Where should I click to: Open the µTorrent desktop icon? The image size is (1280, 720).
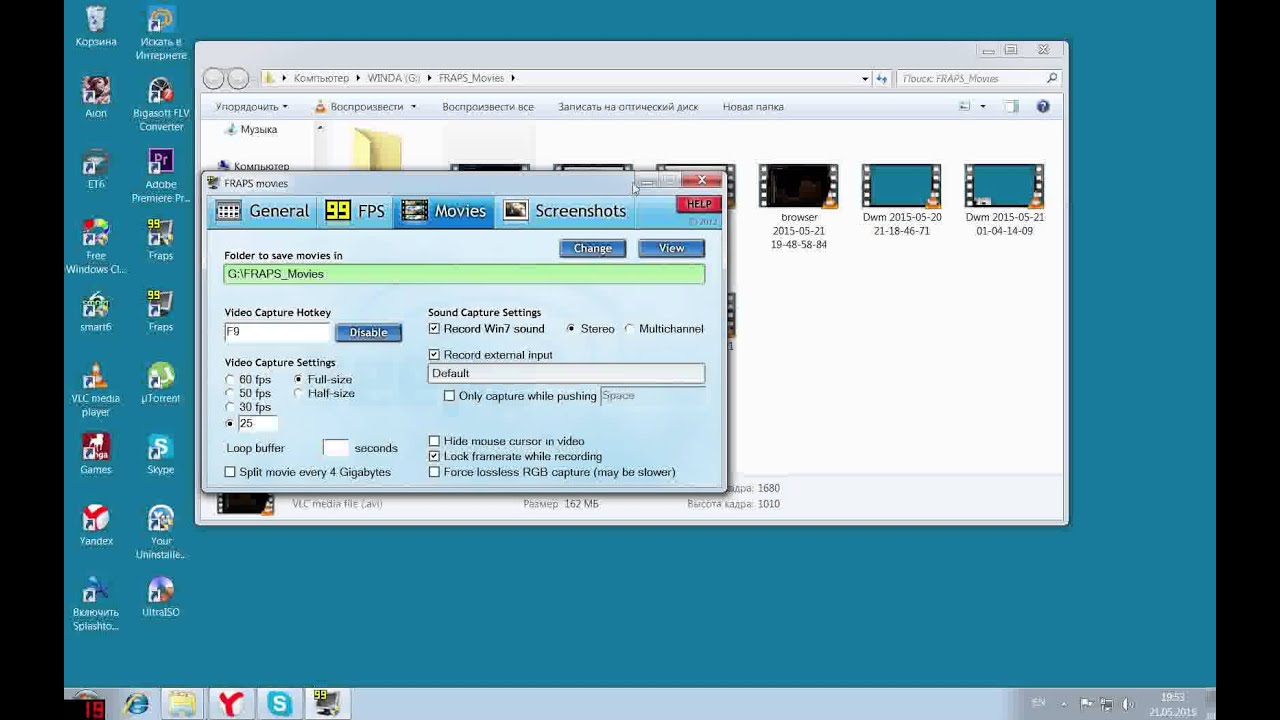pos(161,382)
